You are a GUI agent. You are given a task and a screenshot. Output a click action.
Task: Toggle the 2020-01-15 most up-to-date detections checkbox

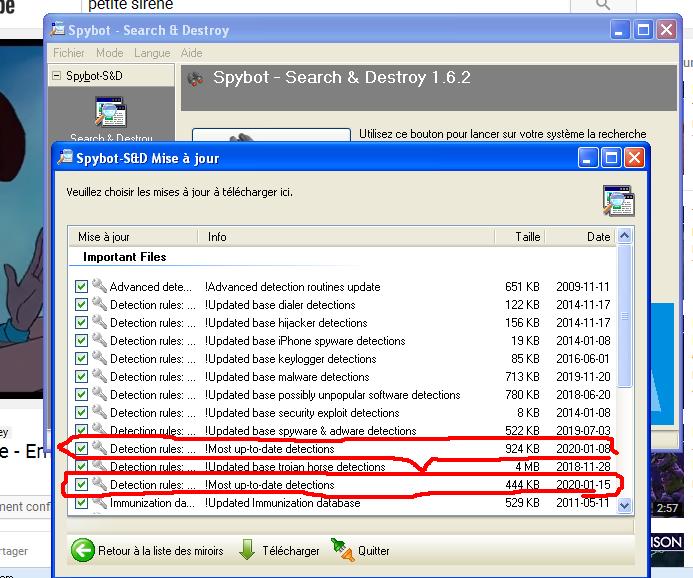tap(81, 485)
